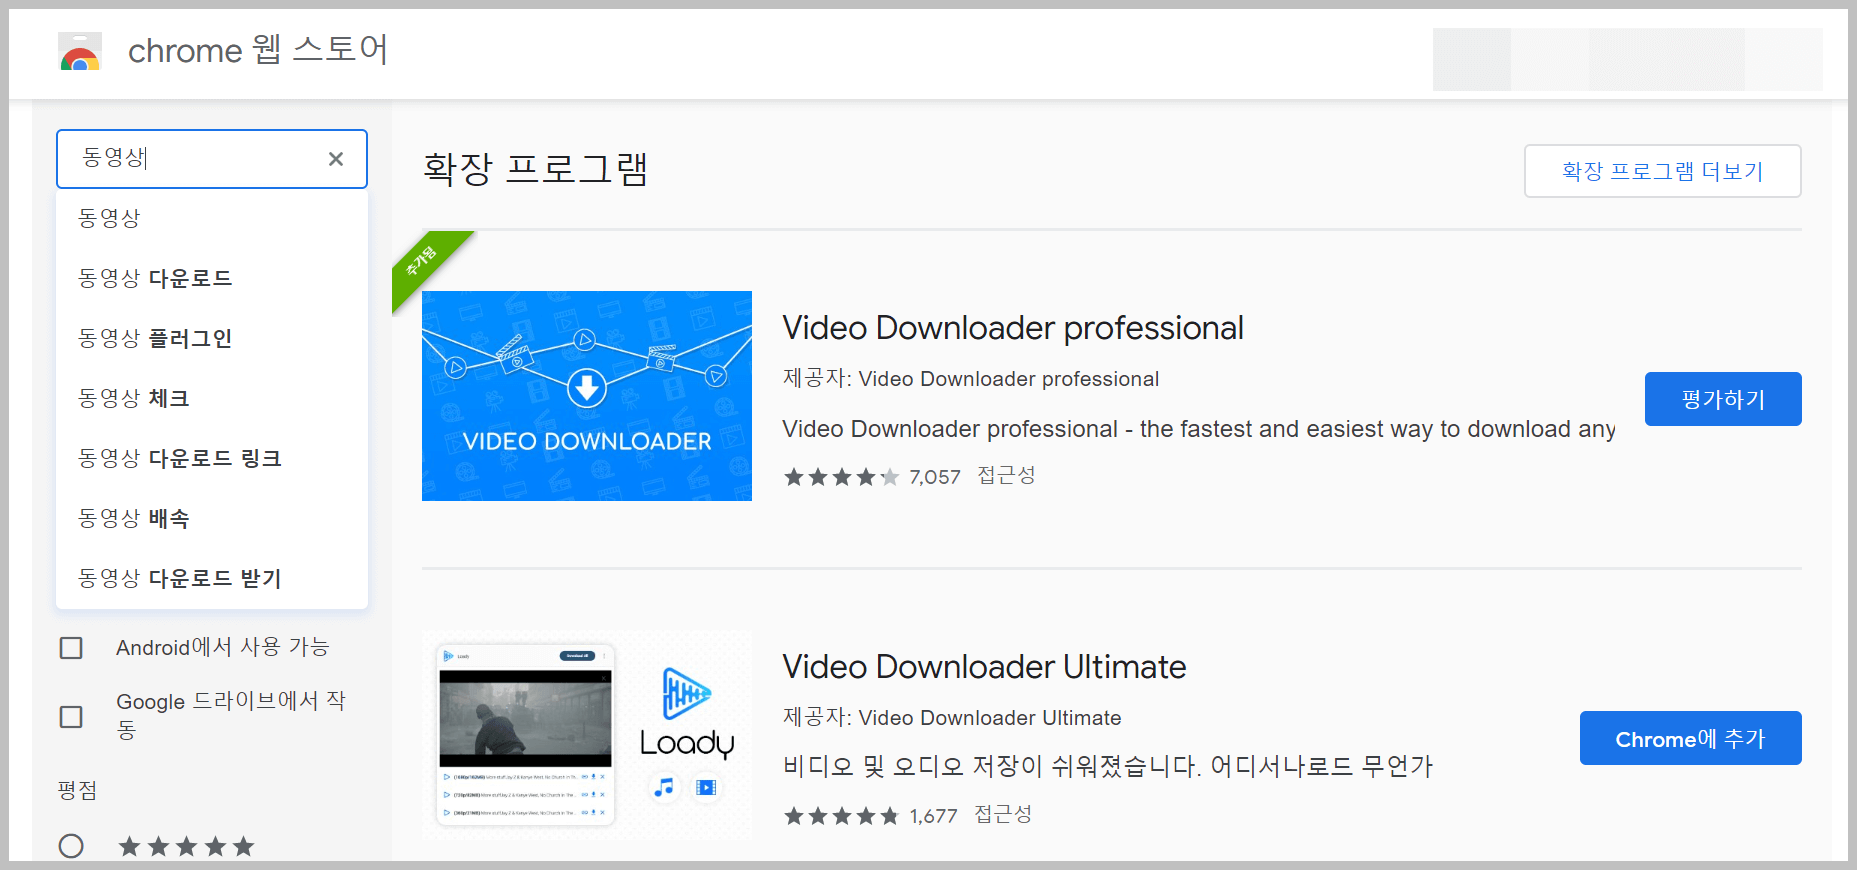Click 제공자: Video Downloader Ultimate text

tap(952, 718)
